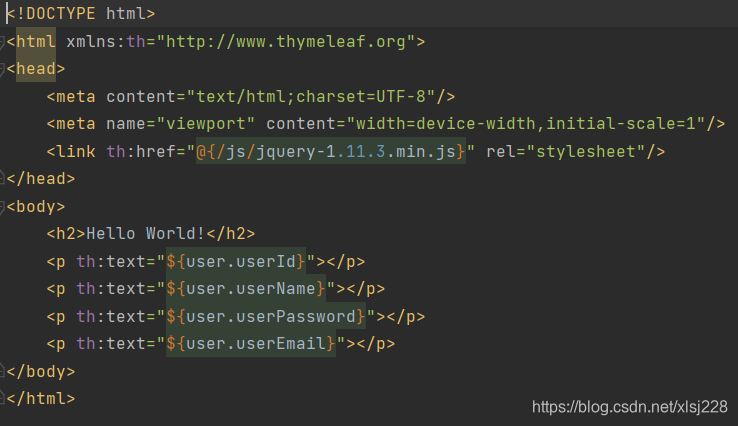Click the ${user.userPassword} expression
Viewport: 738px width, 426px height.
[x=266, y=316]
